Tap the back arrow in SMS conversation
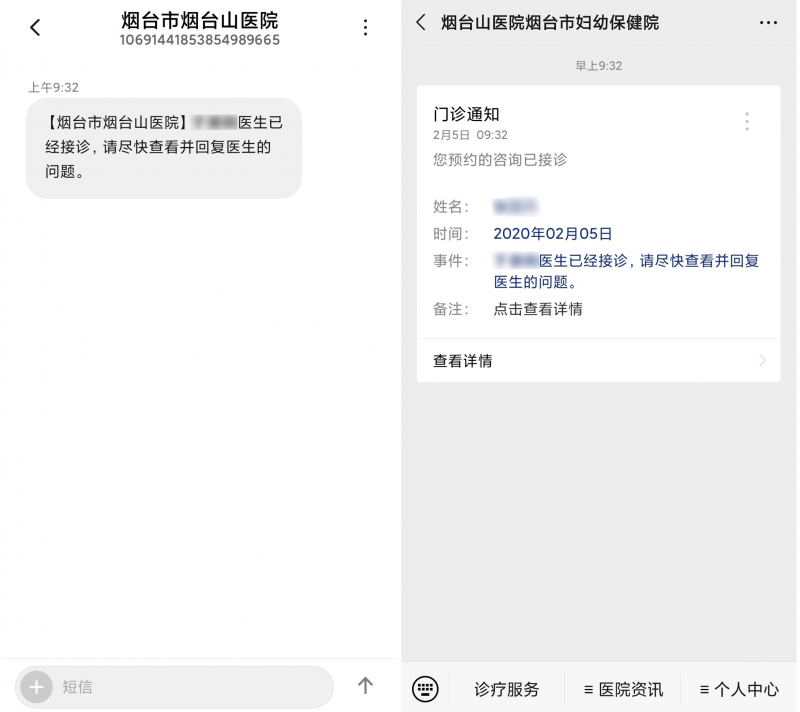800x712 pixels. (35, 28)
